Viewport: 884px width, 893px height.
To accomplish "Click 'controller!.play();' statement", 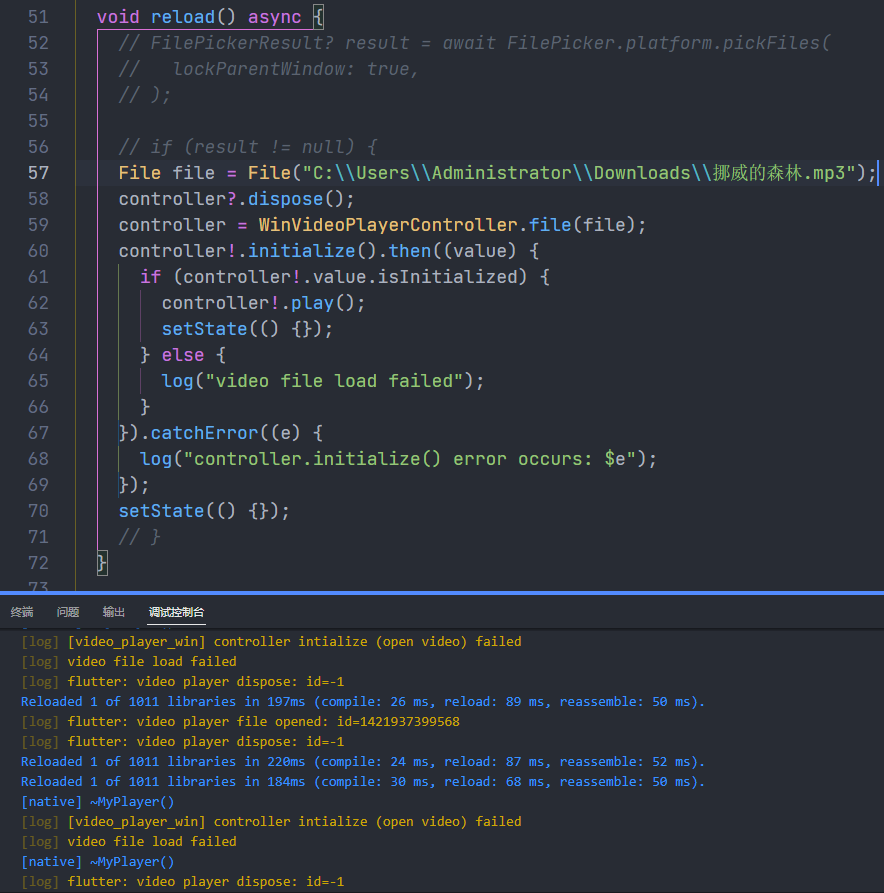I will pos(263,303).
